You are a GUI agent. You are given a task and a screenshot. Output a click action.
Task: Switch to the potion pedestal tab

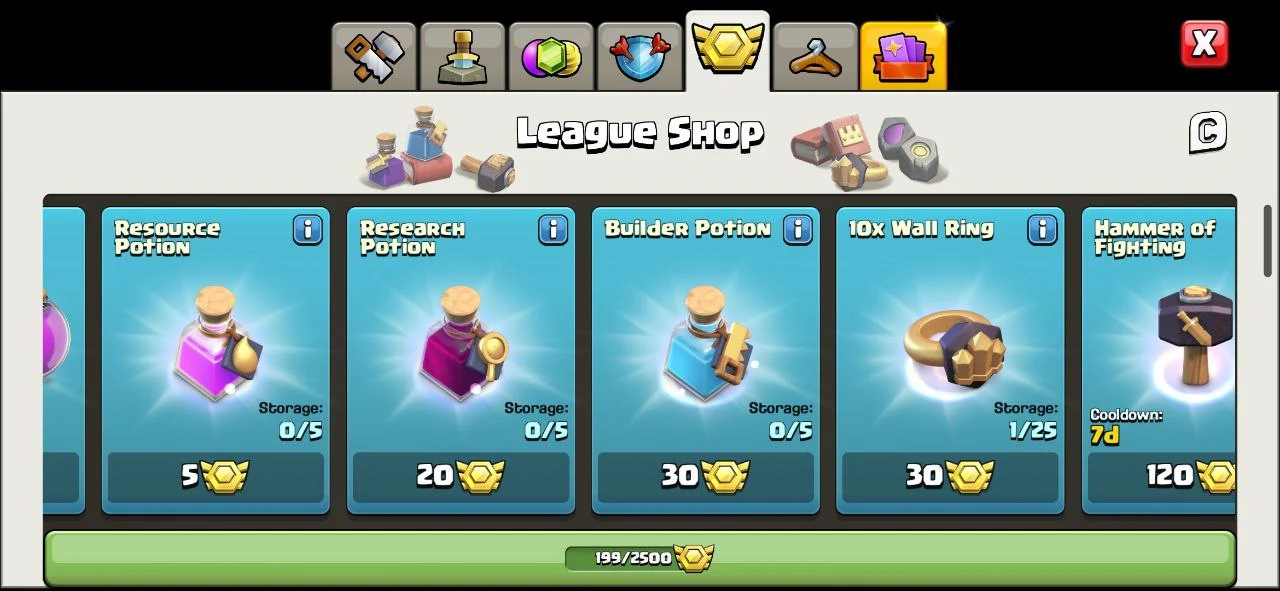(462, 57)
